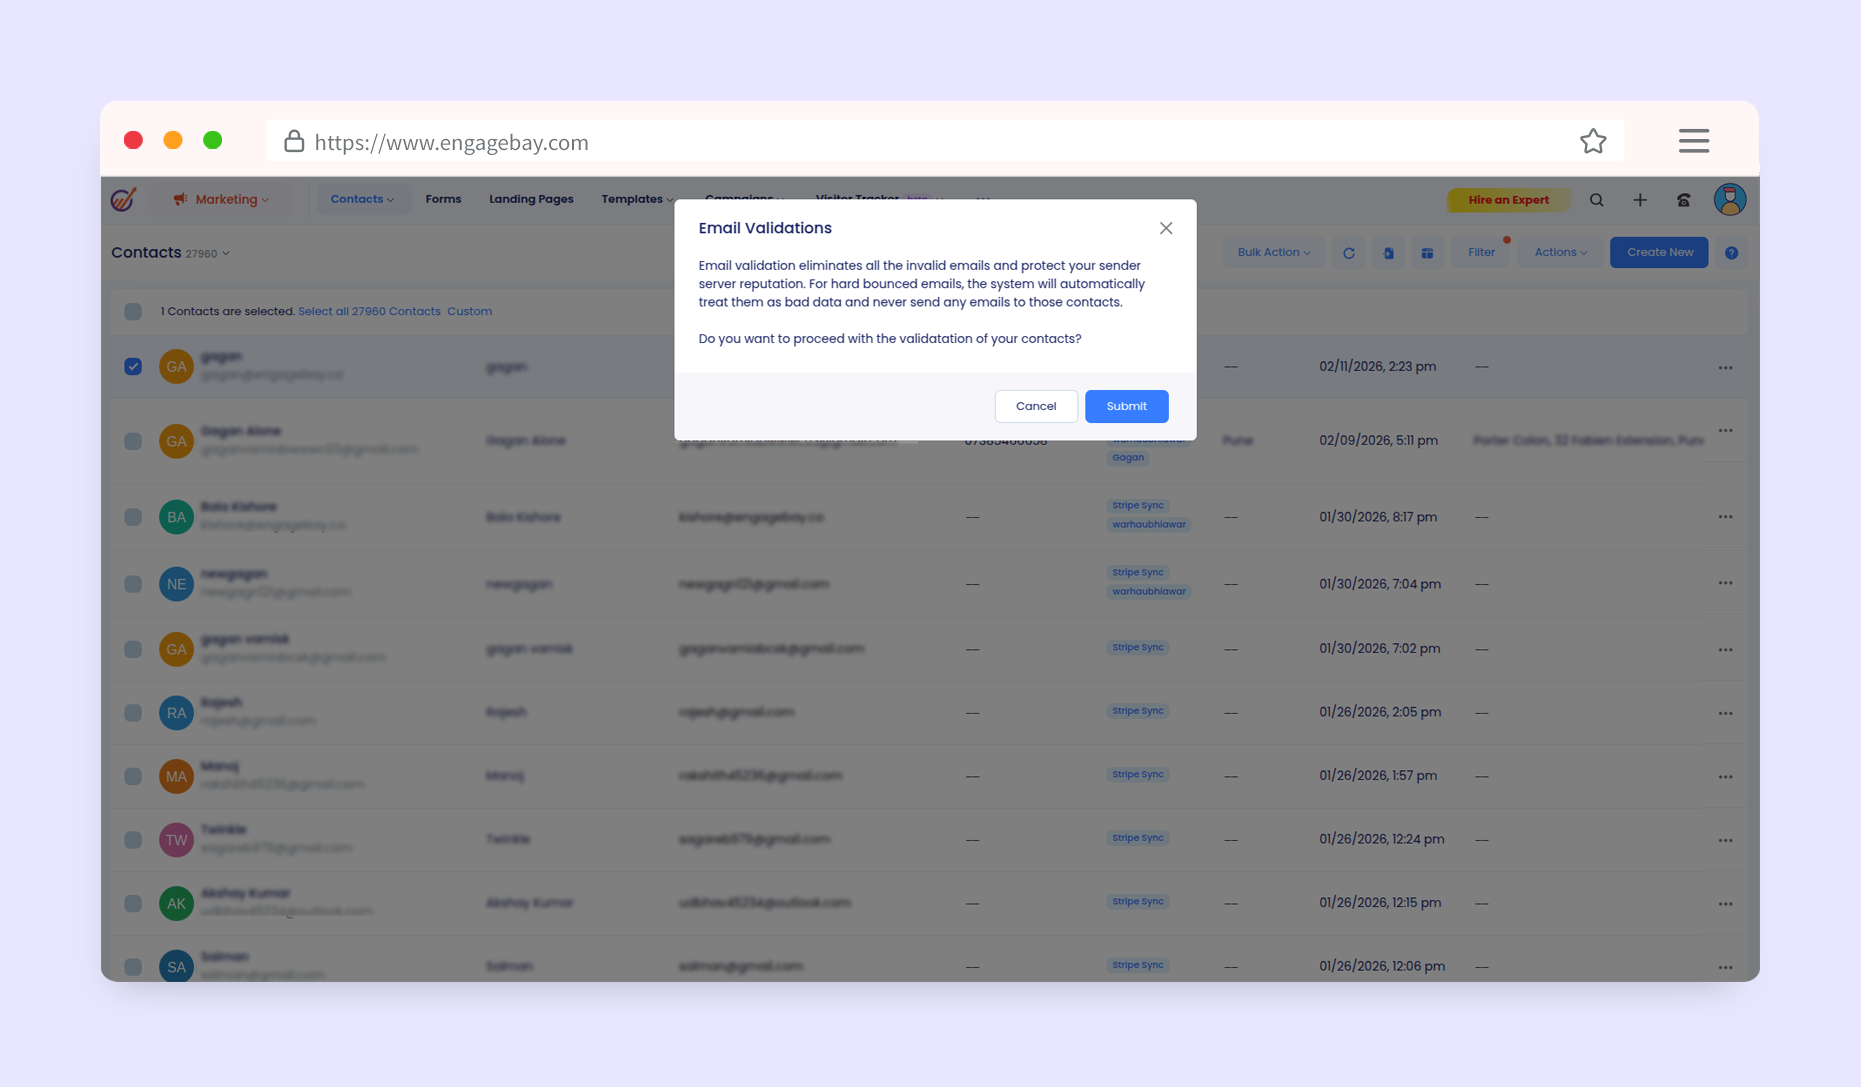The image size is (1861, 1087).
Task: Close the Email Validations dialog
Action: click(1166, 228)
